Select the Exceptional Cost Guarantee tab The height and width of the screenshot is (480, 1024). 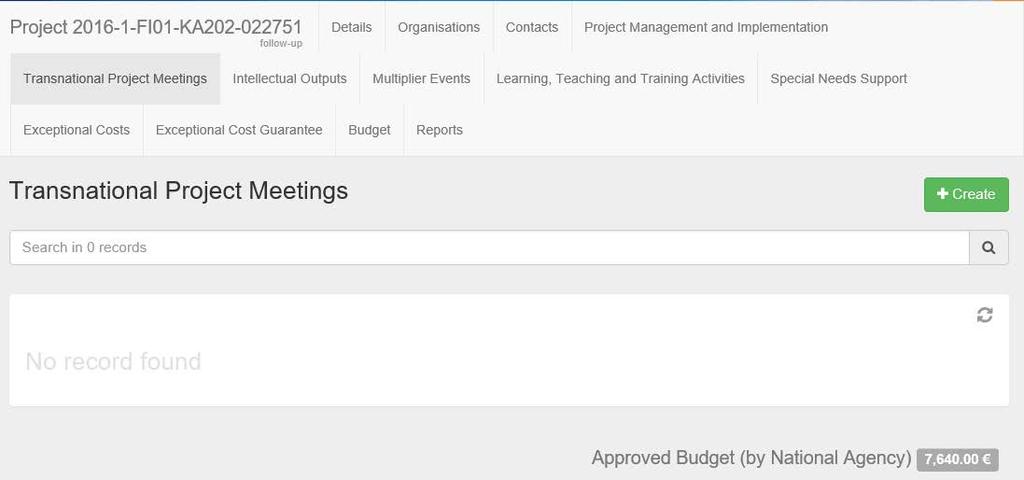[239, 130]
